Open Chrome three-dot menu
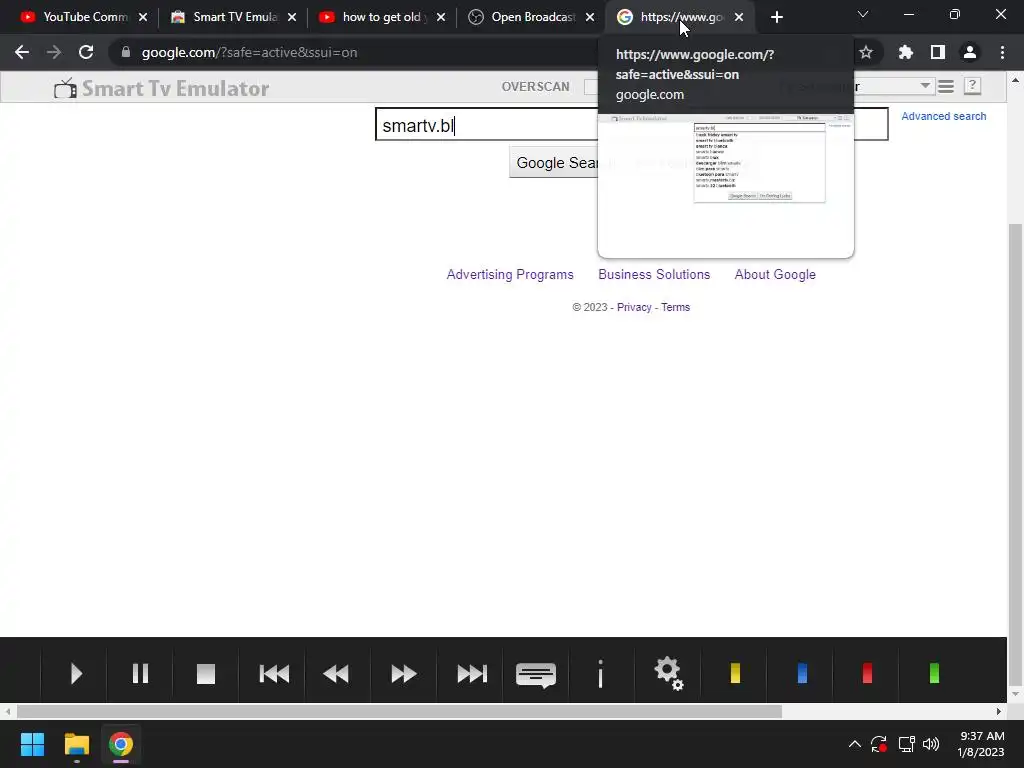This screenshot has width=1024, height=768. (1002, 52)
